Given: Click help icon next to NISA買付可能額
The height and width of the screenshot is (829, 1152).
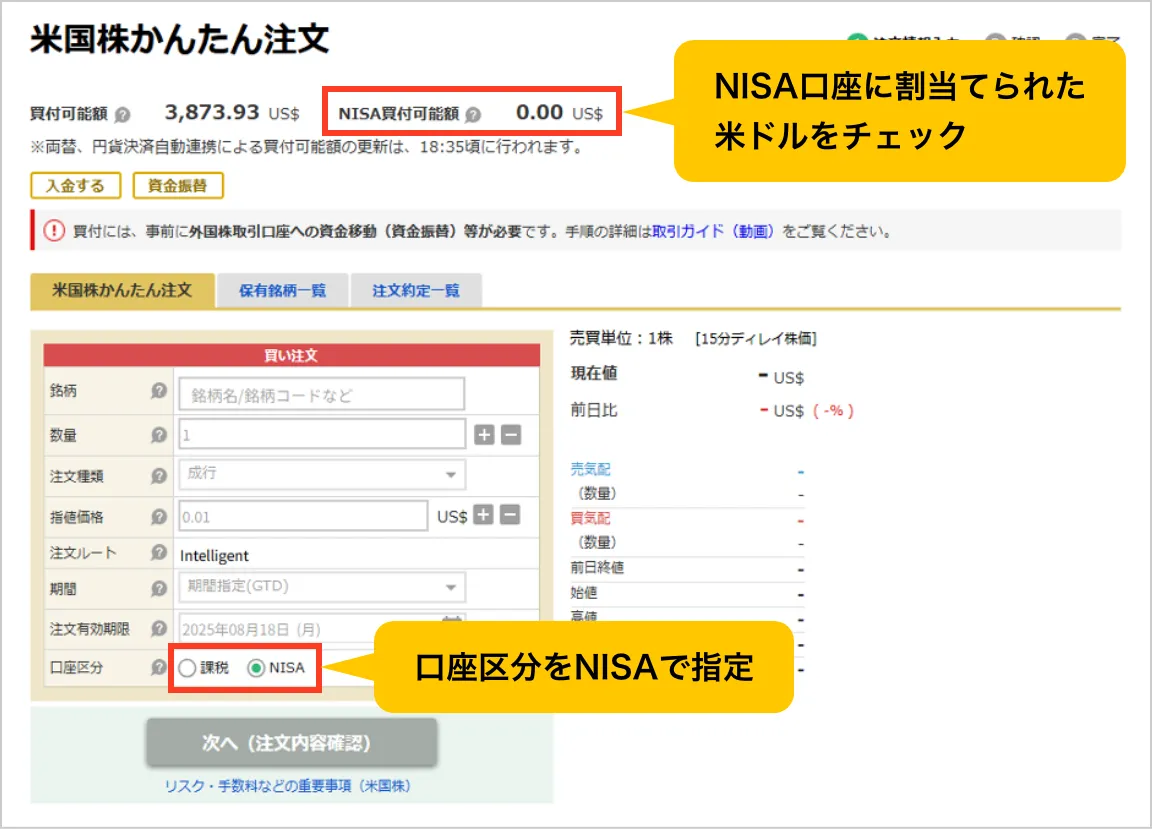Looking at the screenshot, I should tap(473, 114).
